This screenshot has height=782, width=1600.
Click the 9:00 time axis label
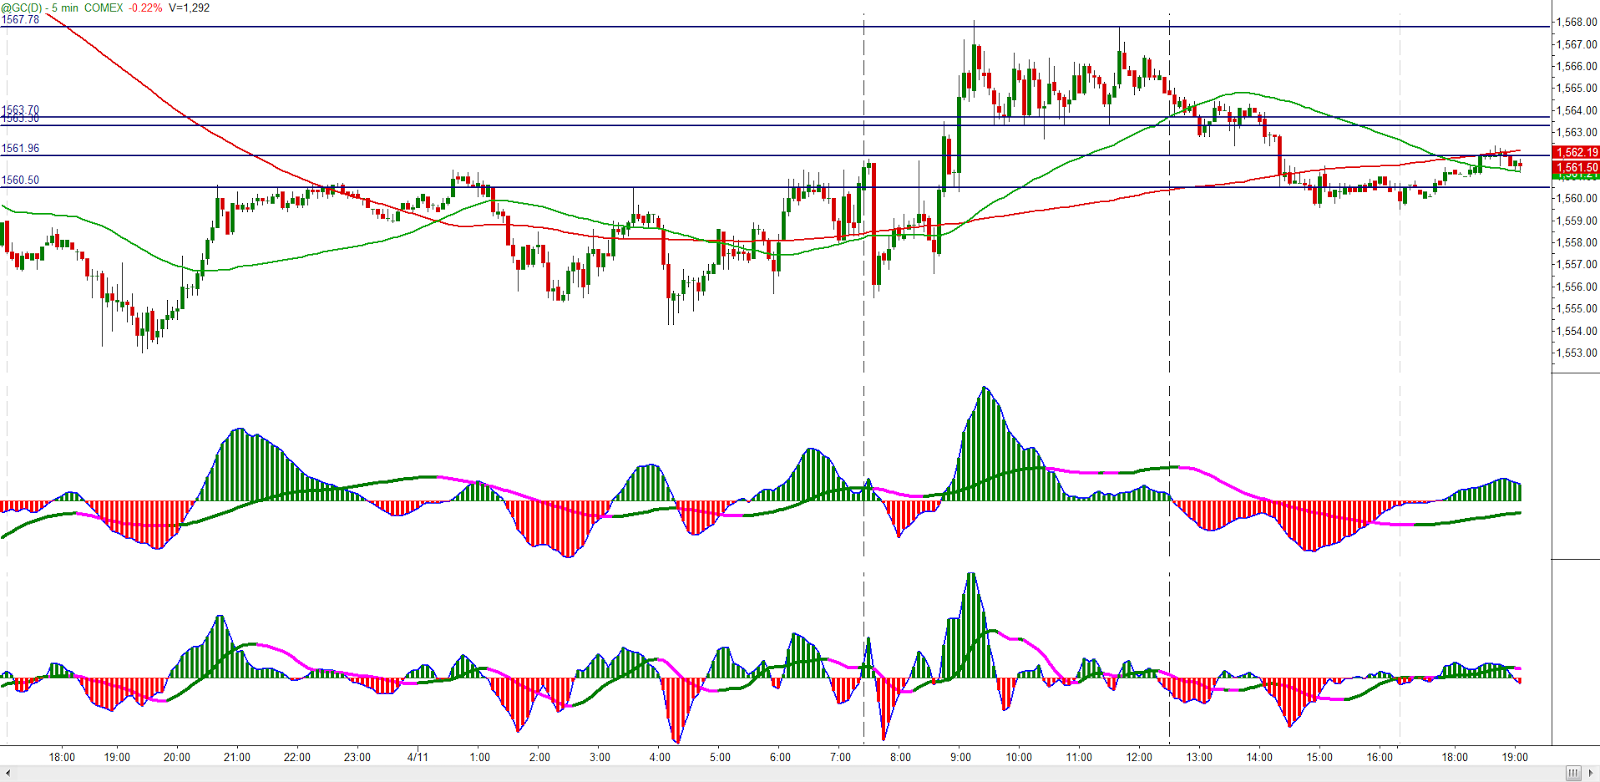[x=960, y=757]
